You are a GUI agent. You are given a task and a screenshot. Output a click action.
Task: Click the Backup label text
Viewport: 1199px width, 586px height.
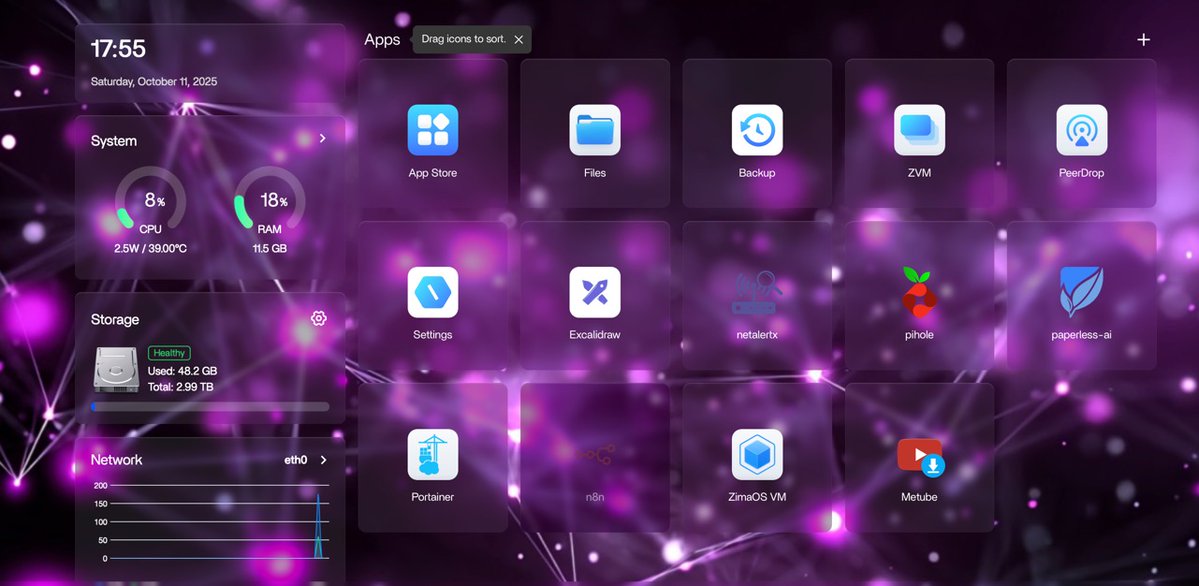coord(757,173)
